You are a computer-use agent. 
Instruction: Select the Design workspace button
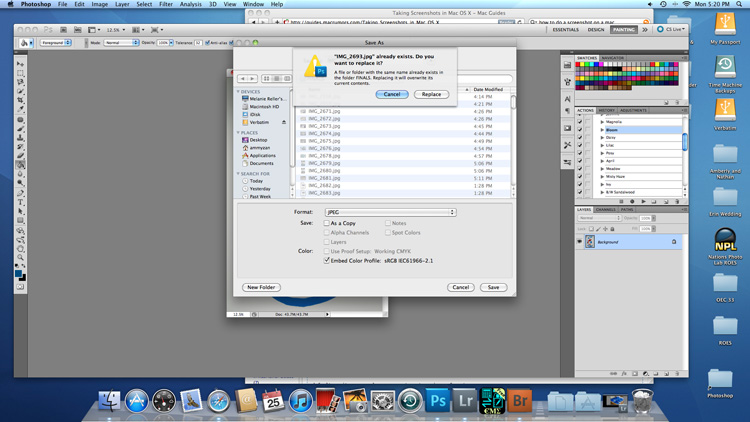pyautogui.click(x=596, y=30)
